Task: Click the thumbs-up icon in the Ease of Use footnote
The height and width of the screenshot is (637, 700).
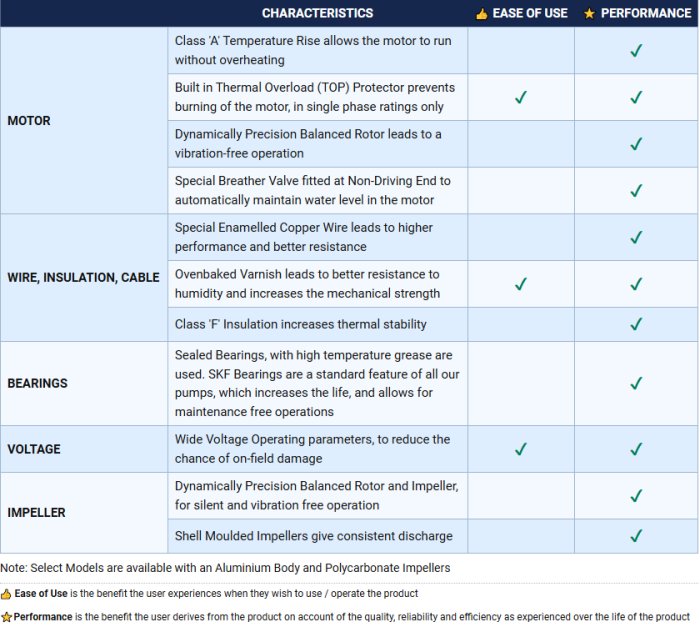Action: point(6,594)
